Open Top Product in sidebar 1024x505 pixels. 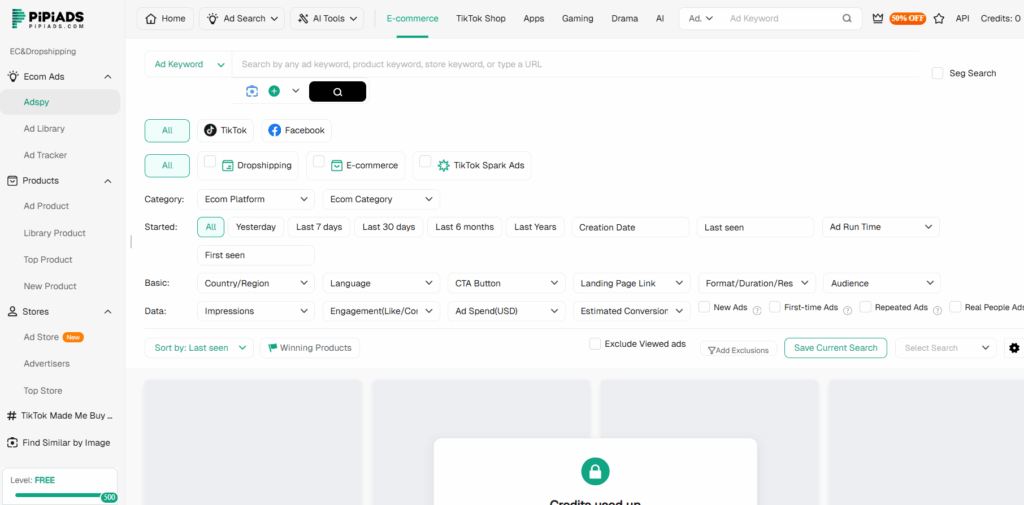48,259
